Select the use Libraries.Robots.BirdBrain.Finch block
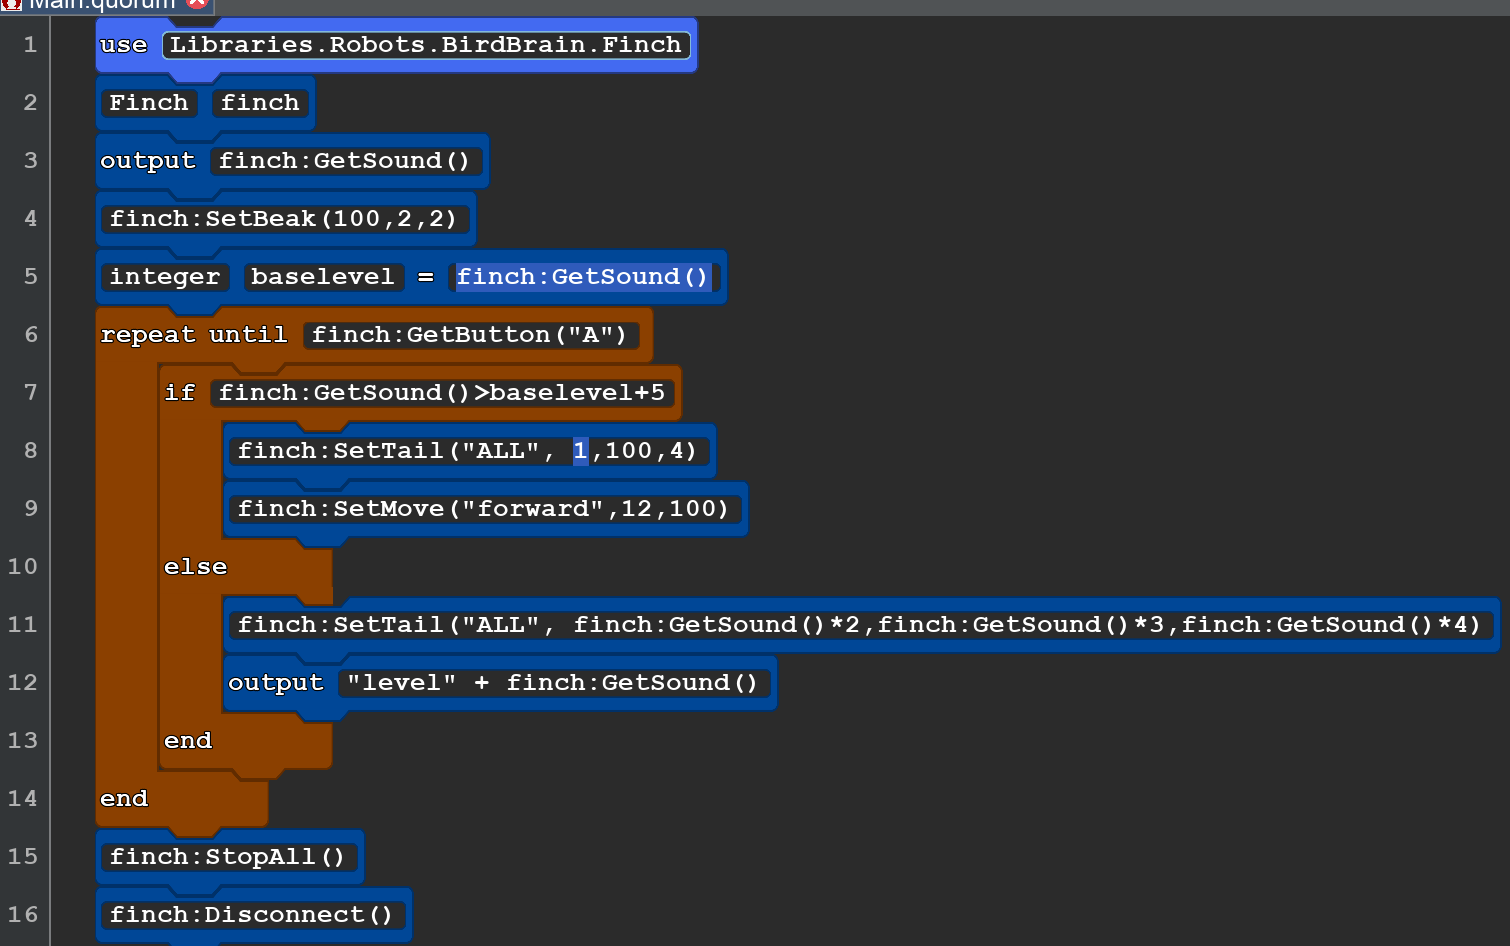Viewport: 1510px width, 946px height. [x=125, y=44]
